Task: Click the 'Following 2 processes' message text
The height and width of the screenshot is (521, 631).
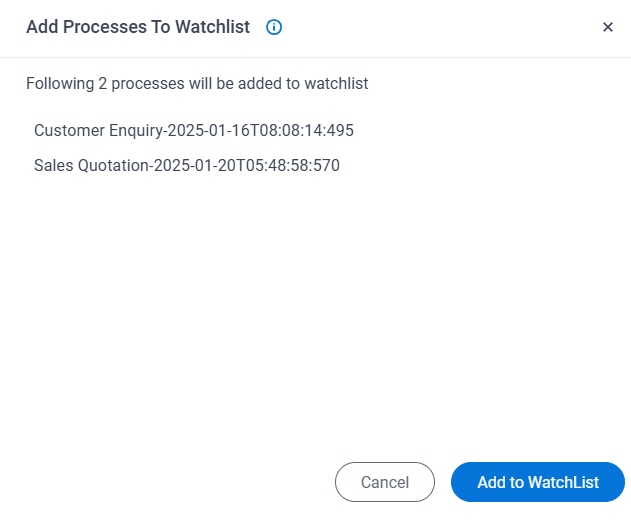Action: coord(197,84)
